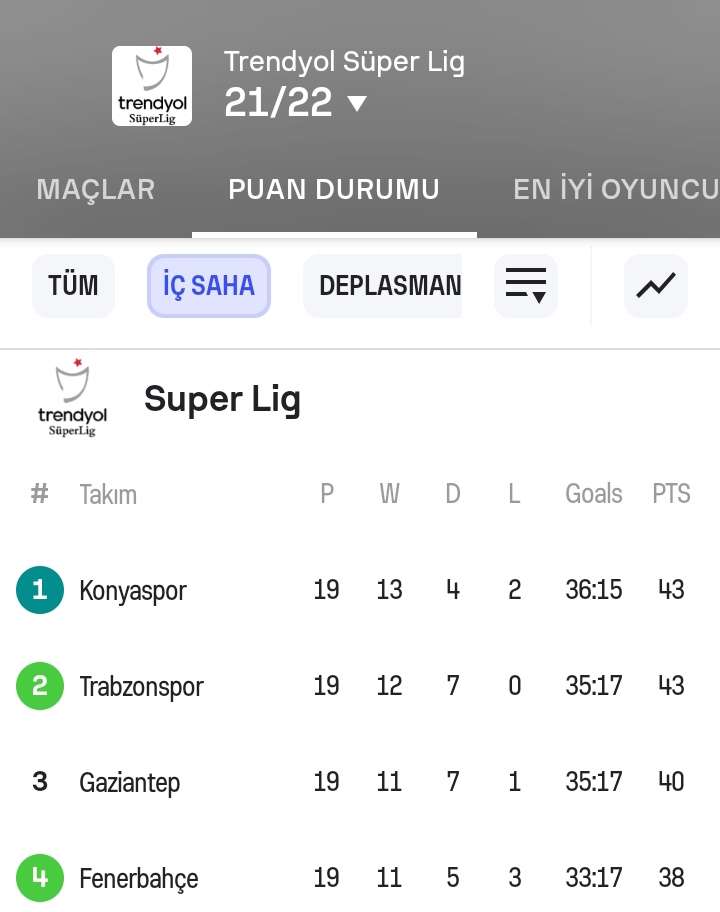Tap Trabzonspor's green rank 2 badge
Image resolution: width=720 pixels, height=912 pixels.
tap(40, 686)
